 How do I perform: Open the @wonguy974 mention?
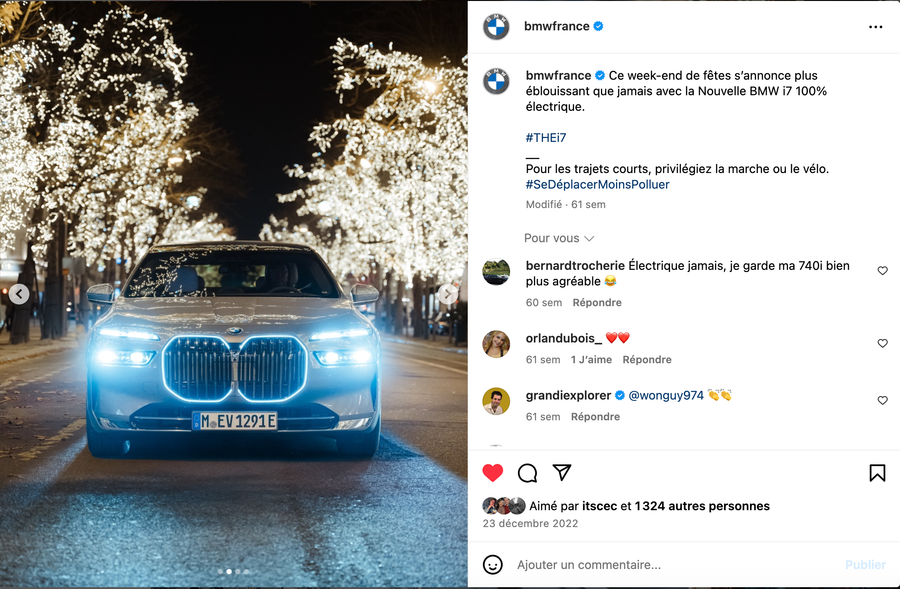(x=666, y=396)
